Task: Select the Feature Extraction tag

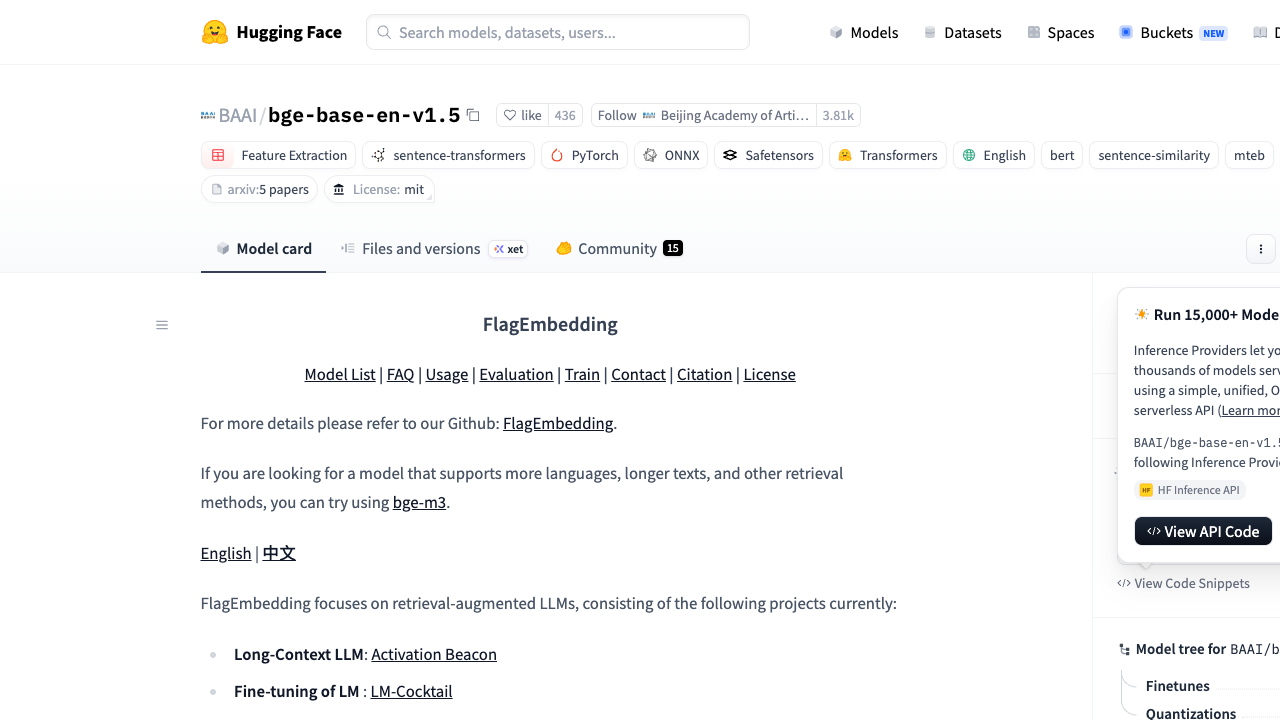Action: [279, 155]
